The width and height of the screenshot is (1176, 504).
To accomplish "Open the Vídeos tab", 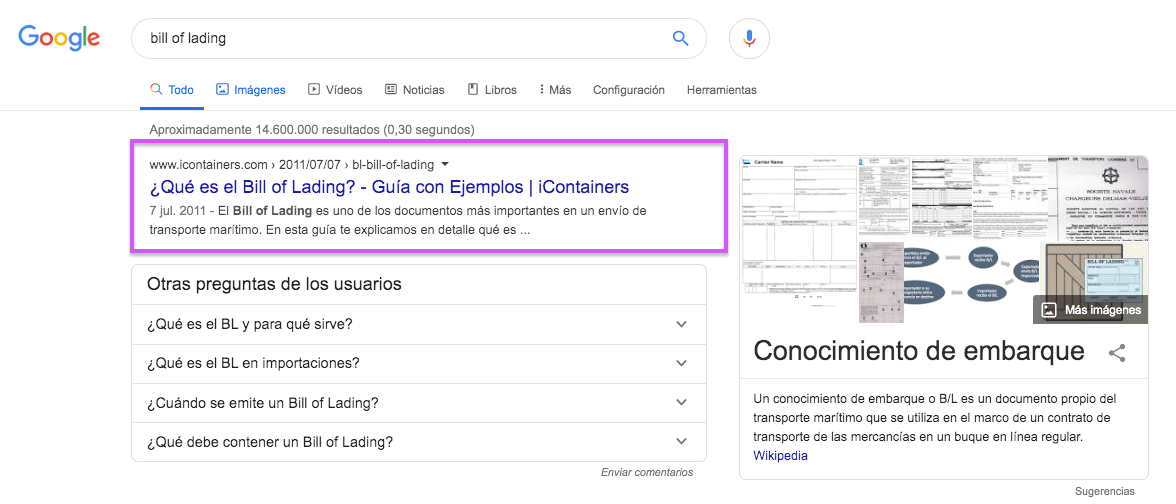I will pos(334,90).
